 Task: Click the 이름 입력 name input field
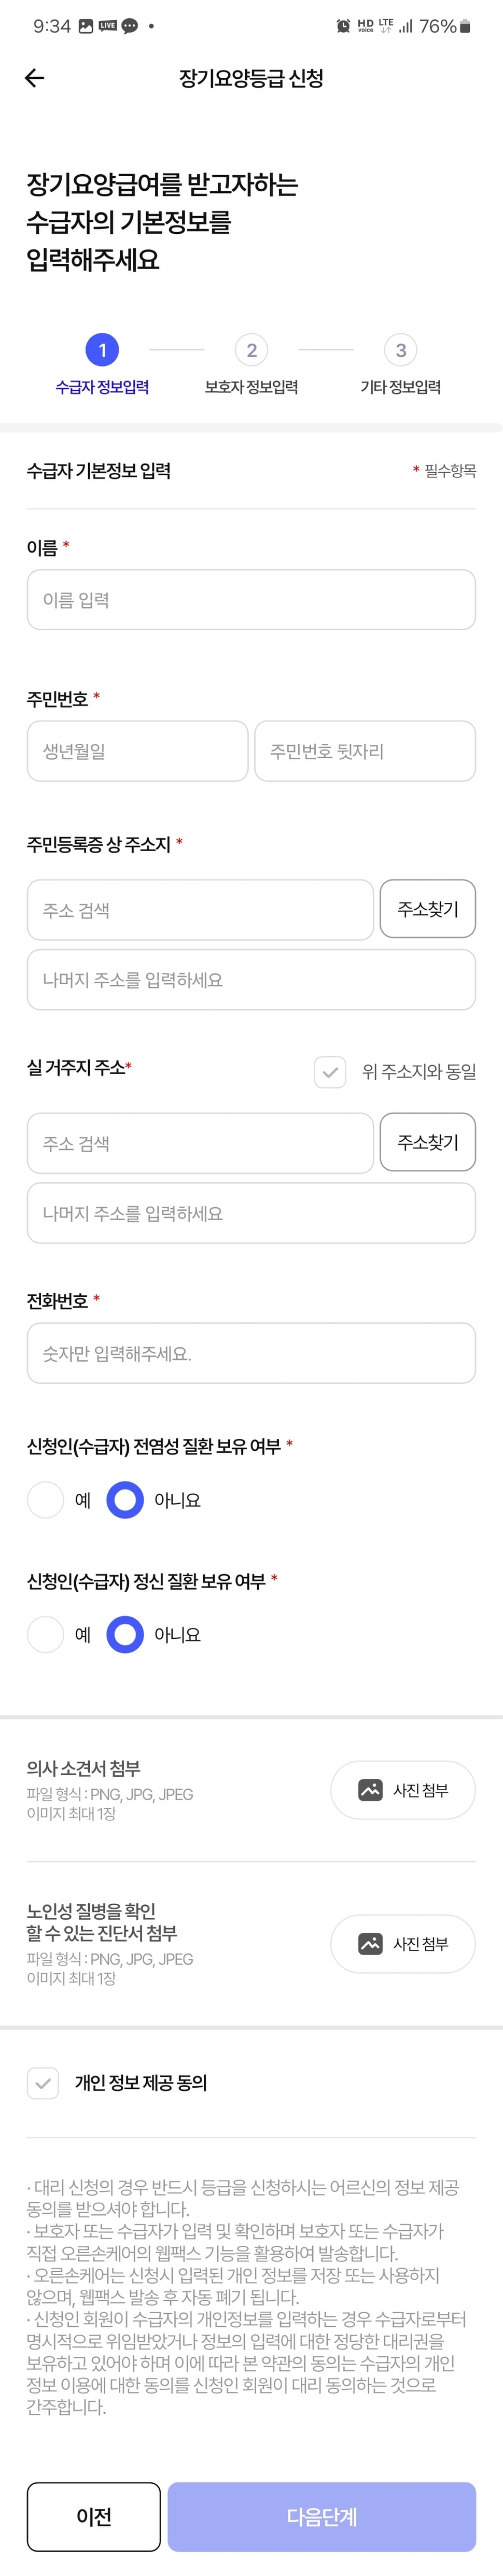(x=251, y=599)
